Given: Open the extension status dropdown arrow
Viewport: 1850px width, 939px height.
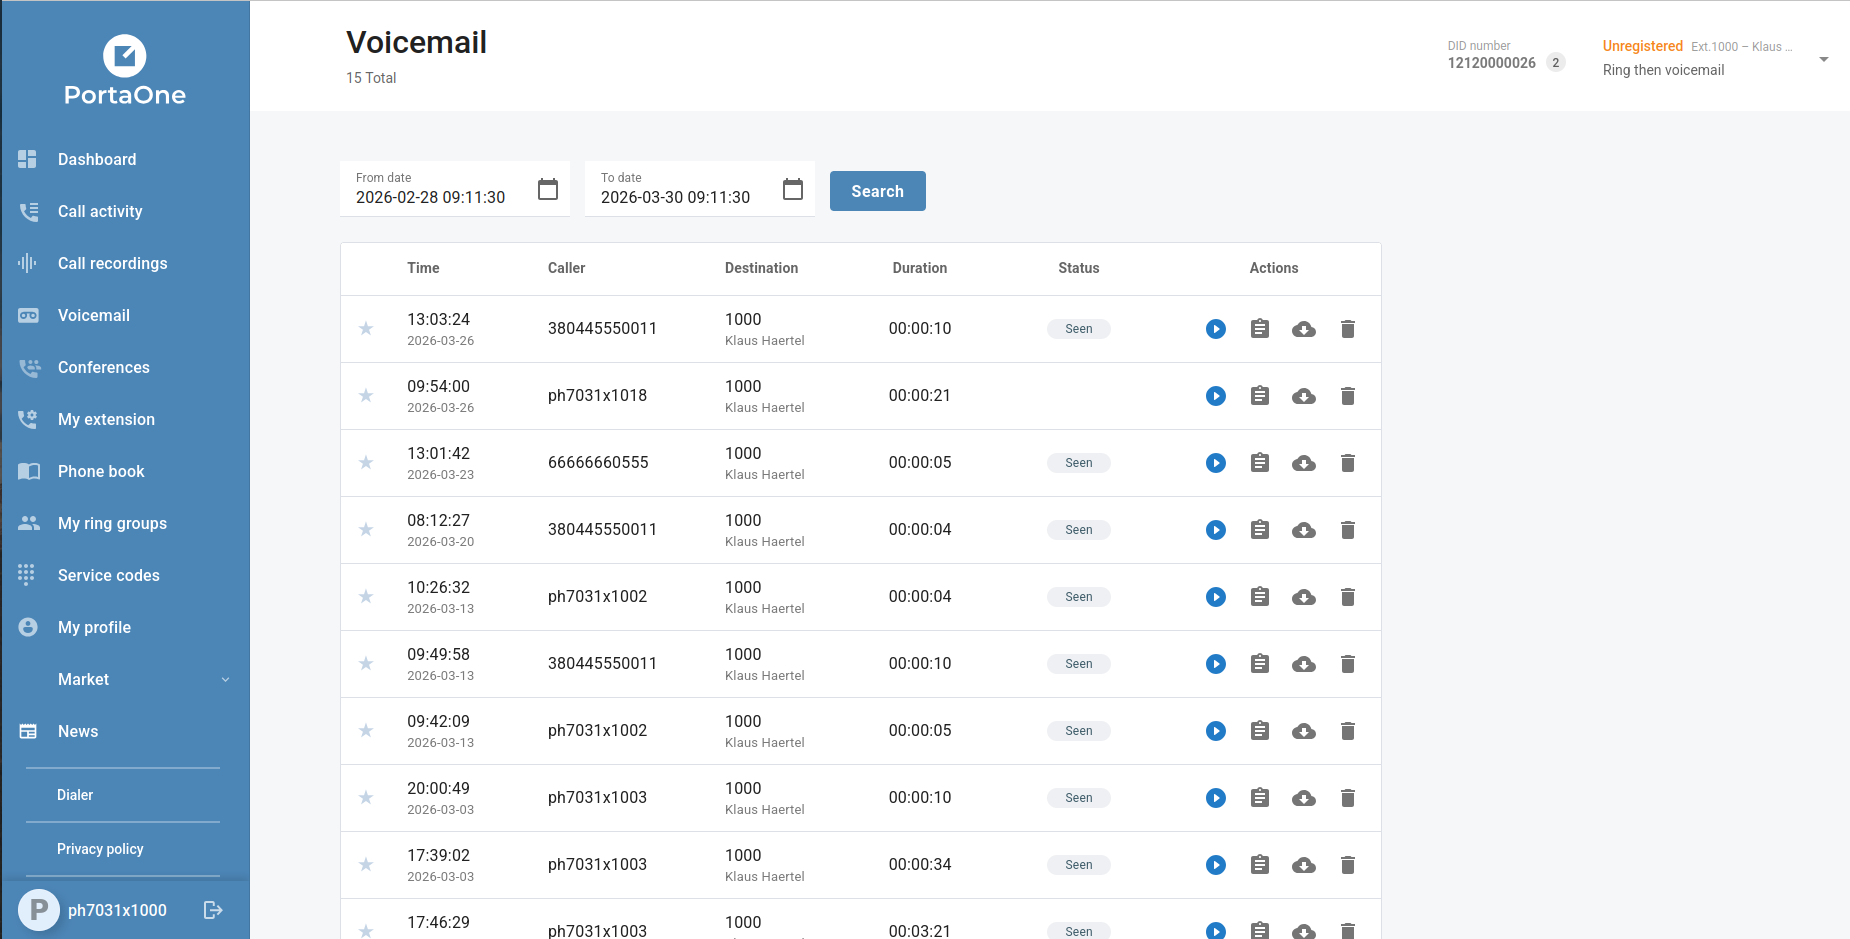Looking at the screenshot, I should click(x=1823, y=59).
